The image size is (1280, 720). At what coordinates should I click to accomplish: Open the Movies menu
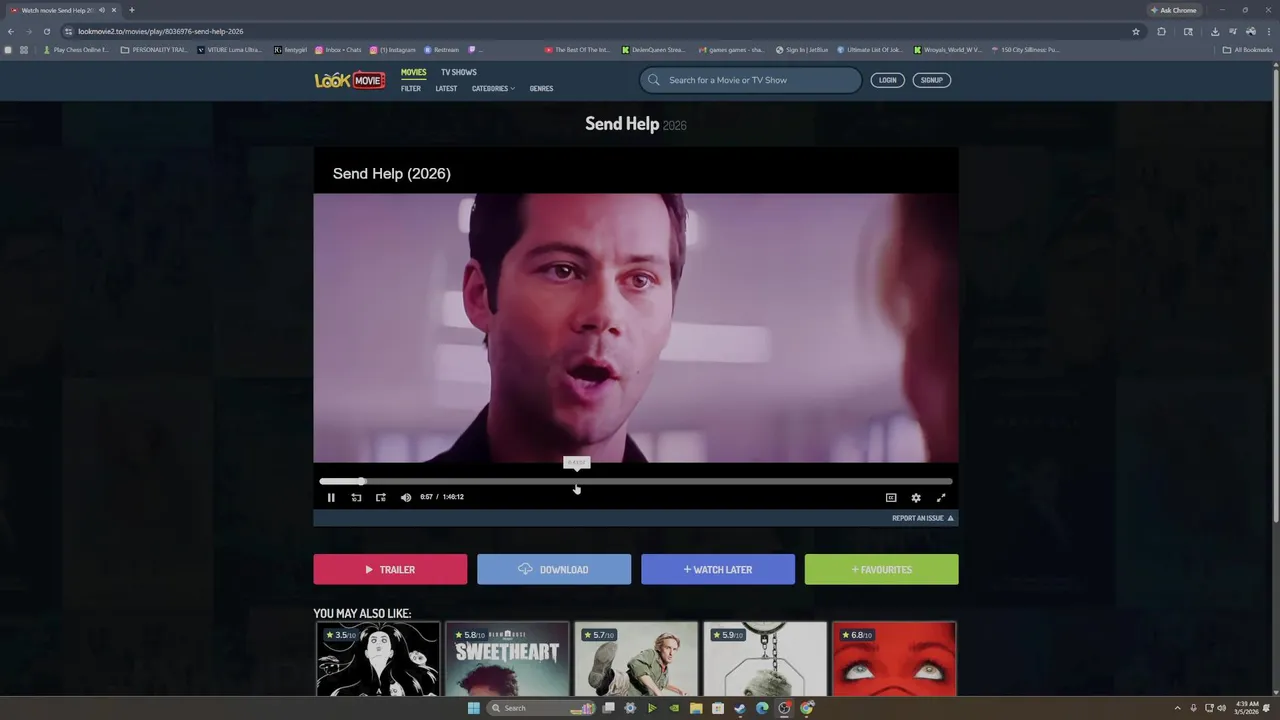(413, 72)
